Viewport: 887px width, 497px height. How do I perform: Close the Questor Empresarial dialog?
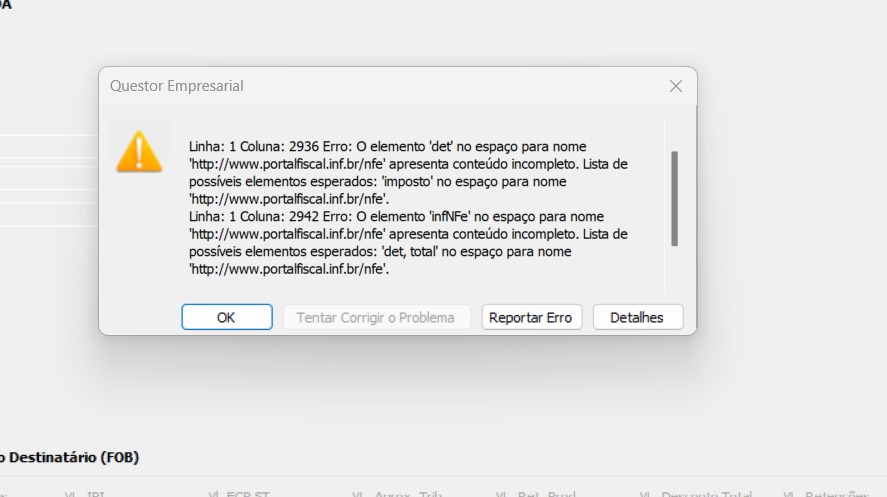675,86
